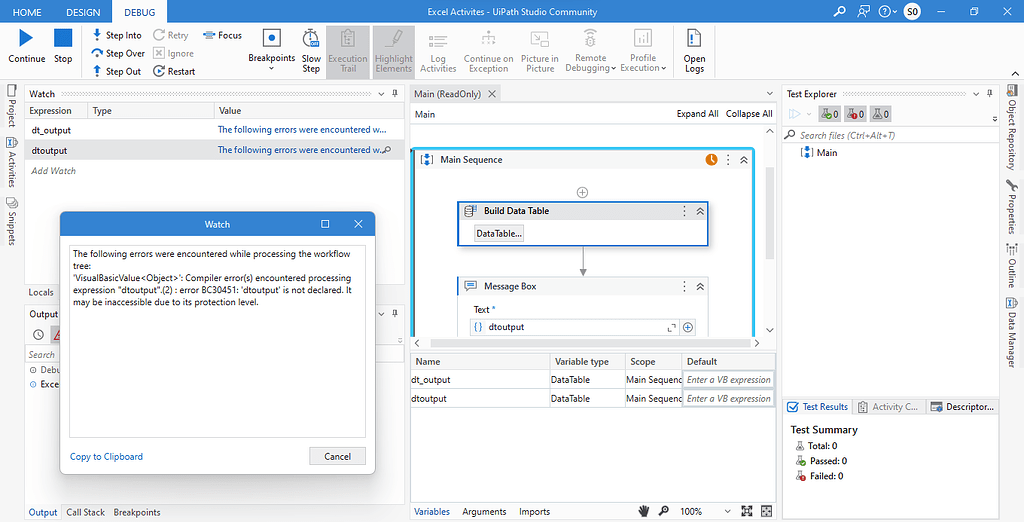Stop the debugging session
The width and height of the screenshot is (1024, 522).
(63, 39)
